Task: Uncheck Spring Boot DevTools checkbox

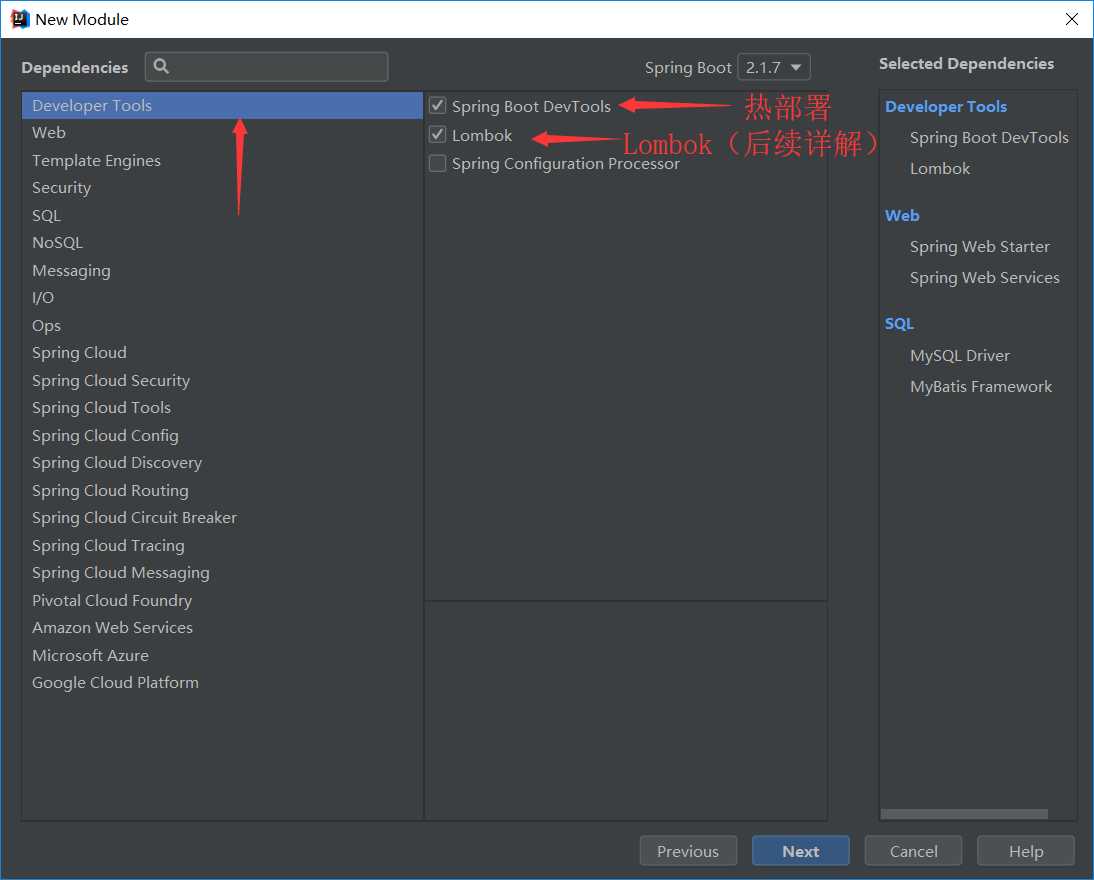Action: click(437, 105)
